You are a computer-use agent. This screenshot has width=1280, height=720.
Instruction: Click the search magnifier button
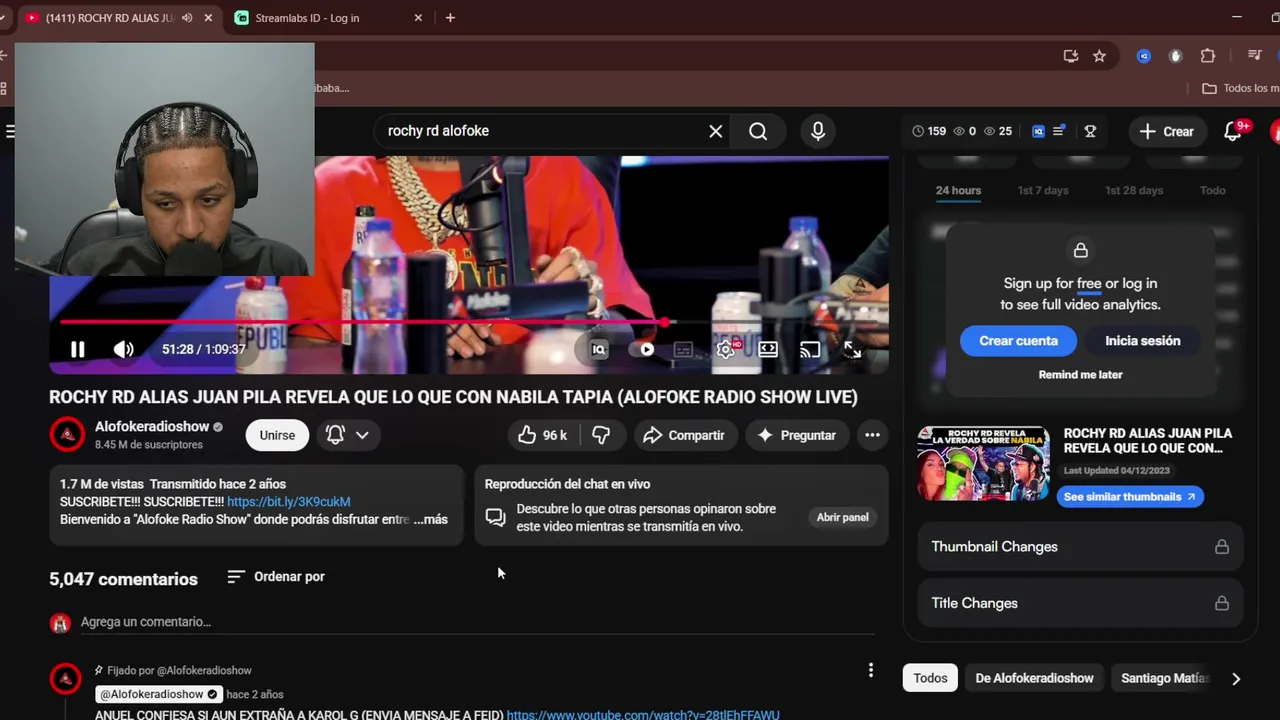[x=758, y=131]
